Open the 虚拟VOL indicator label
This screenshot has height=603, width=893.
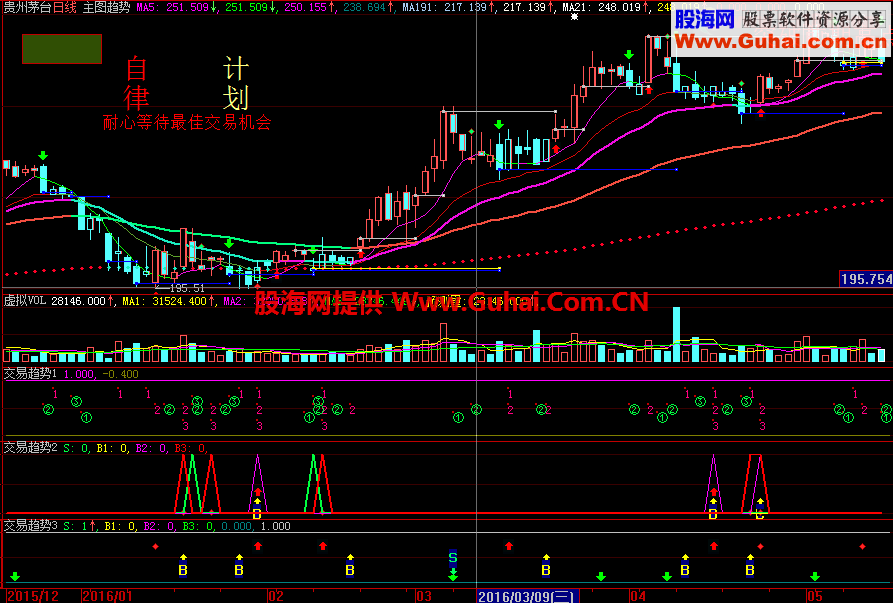25,301
